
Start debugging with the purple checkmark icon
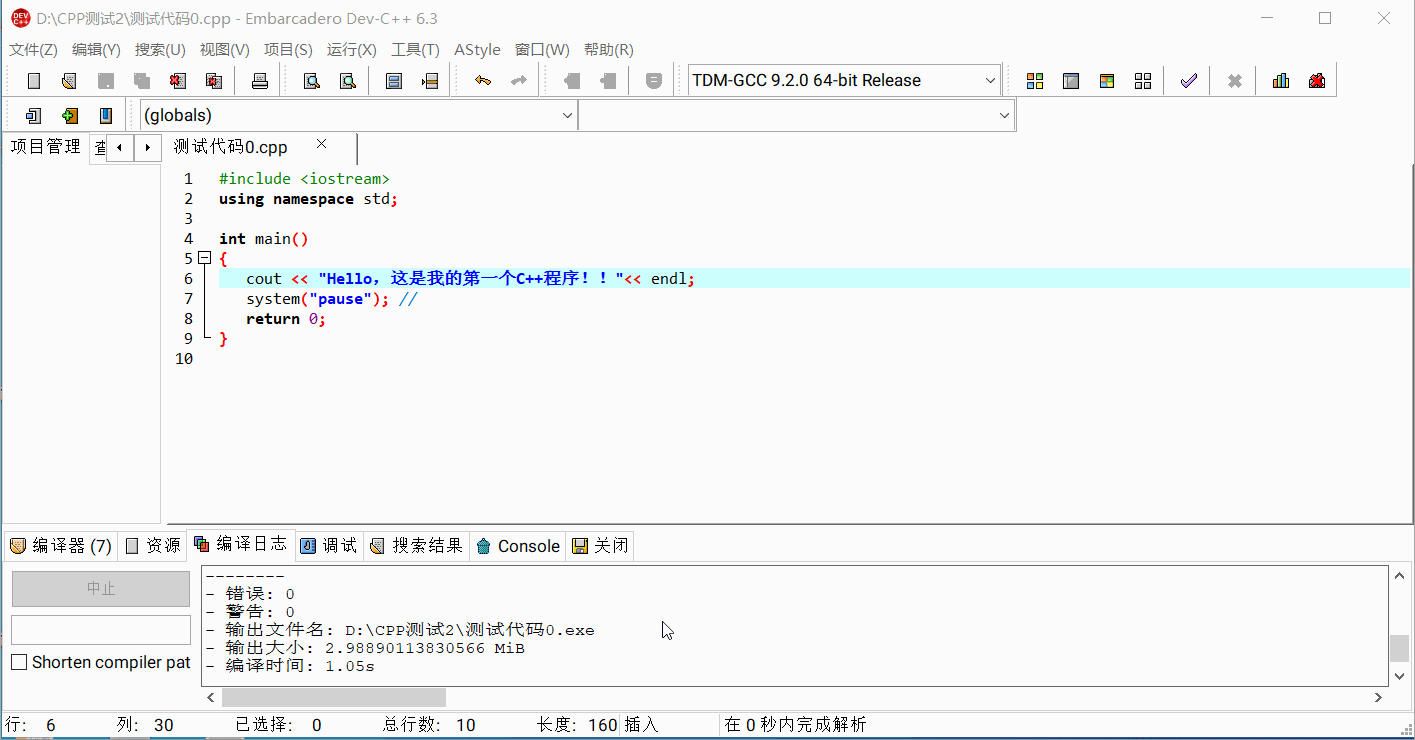click(x=1188, y=81)
